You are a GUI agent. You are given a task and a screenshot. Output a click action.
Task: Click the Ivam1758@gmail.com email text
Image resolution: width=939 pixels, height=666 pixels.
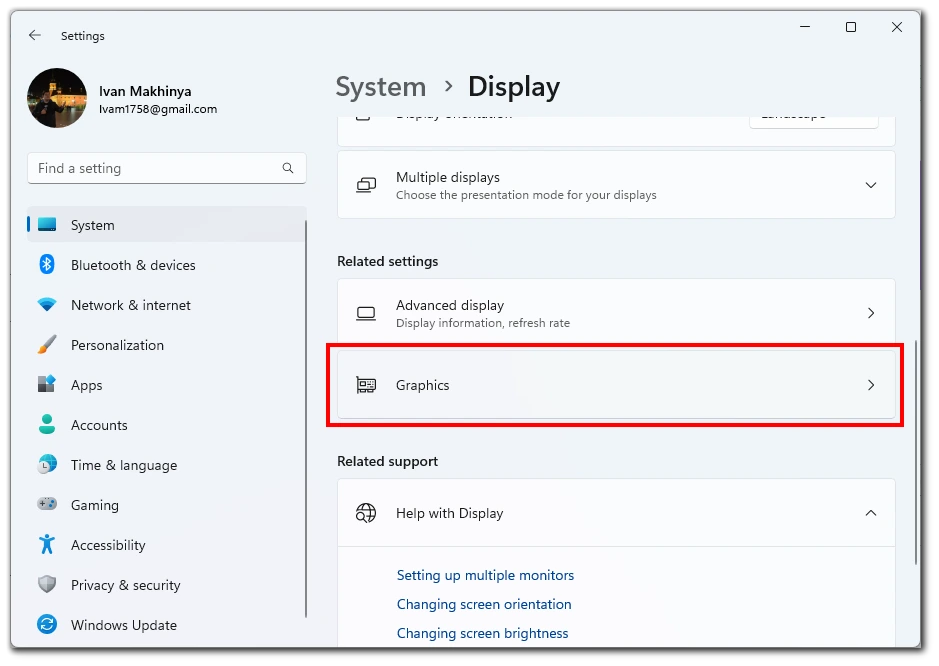tap(158, 109)
